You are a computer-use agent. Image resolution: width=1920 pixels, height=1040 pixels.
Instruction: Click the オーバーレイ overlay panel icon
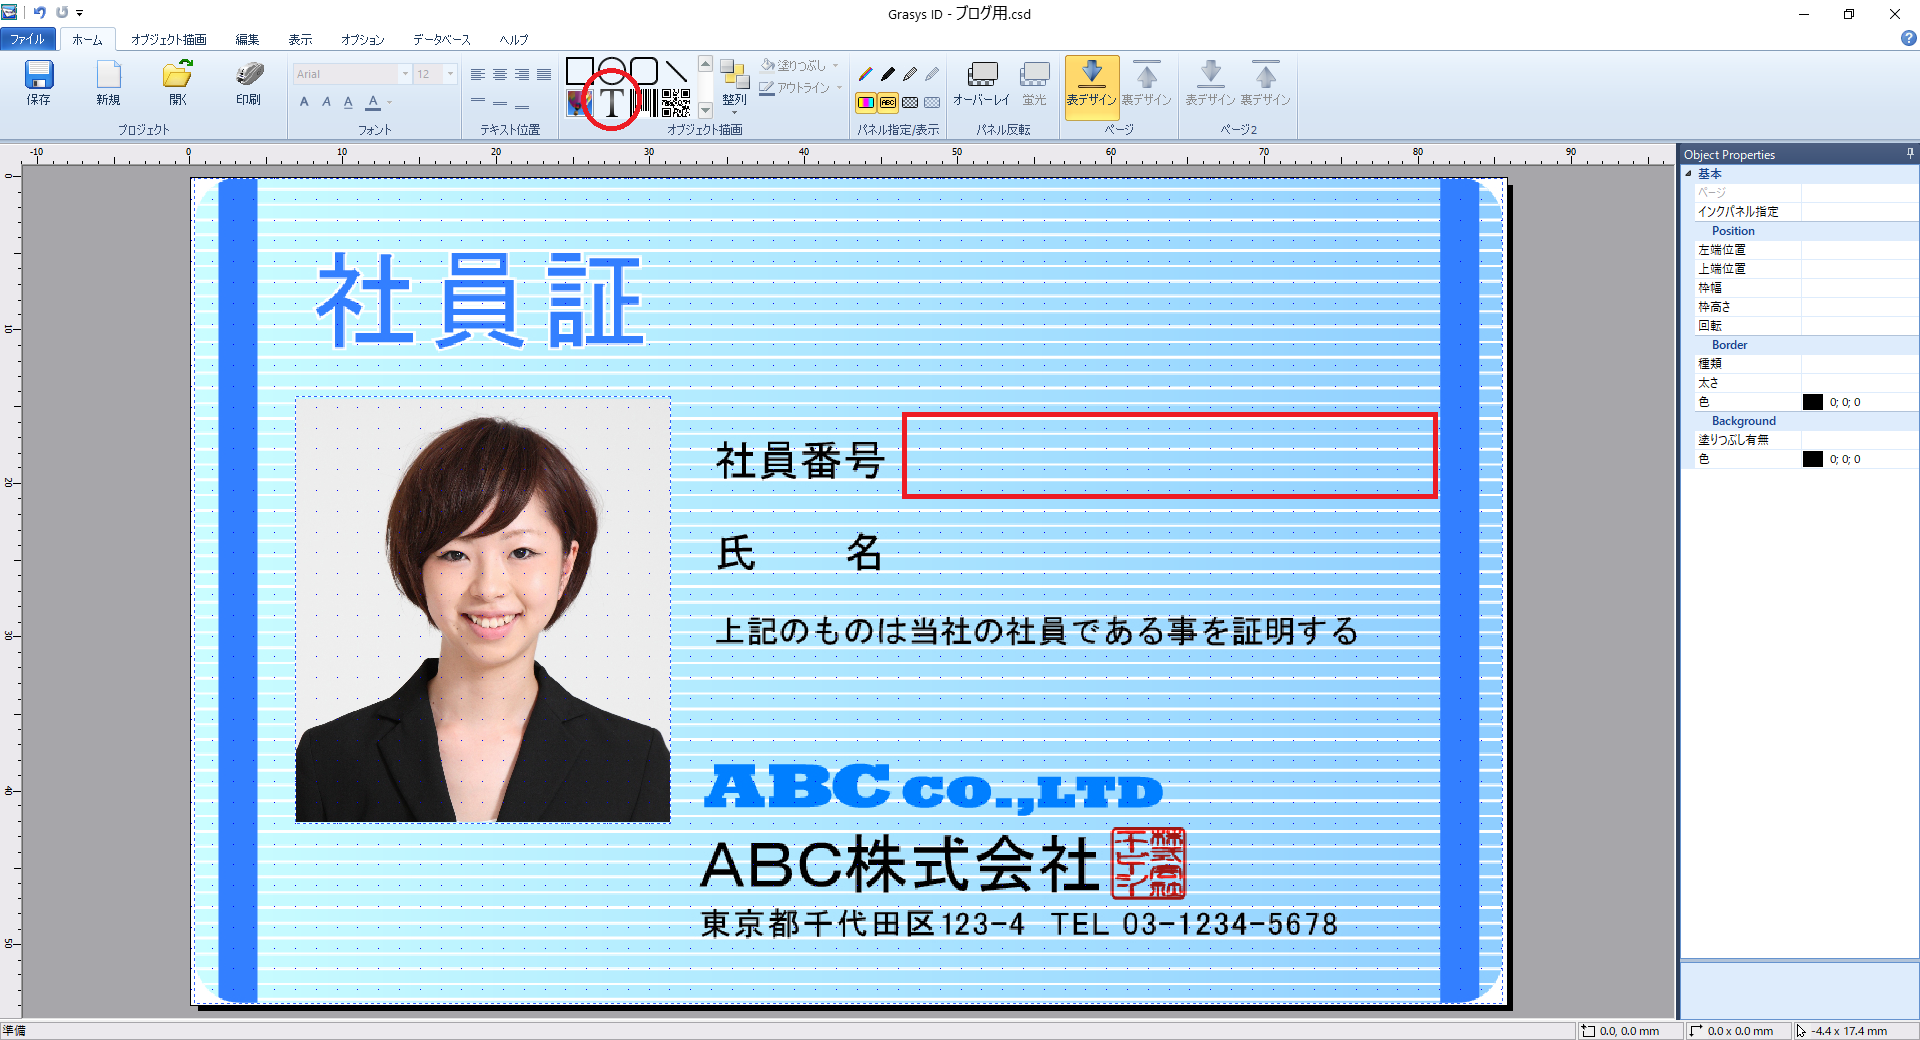click(982, 74)
